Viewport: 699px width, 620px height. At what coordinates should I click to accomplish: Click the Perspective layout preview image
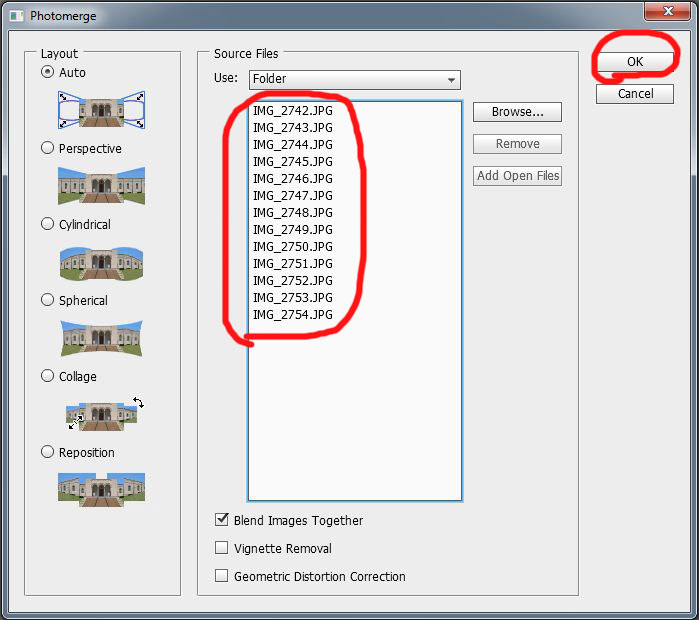(x=101, y=185)
